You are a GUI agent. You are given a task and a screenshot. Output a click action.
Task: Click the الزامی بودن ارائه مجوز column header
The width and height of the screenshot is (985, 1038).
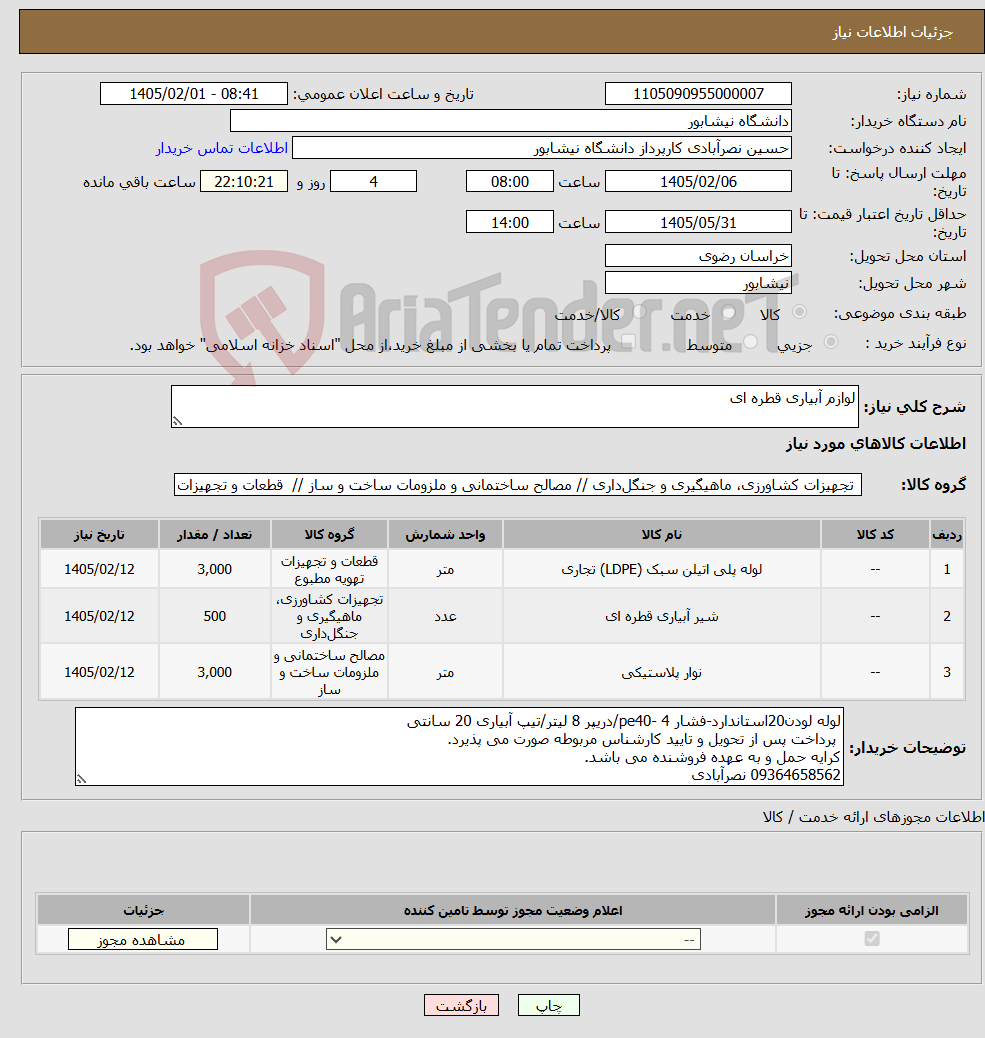[x=872, y=911]
